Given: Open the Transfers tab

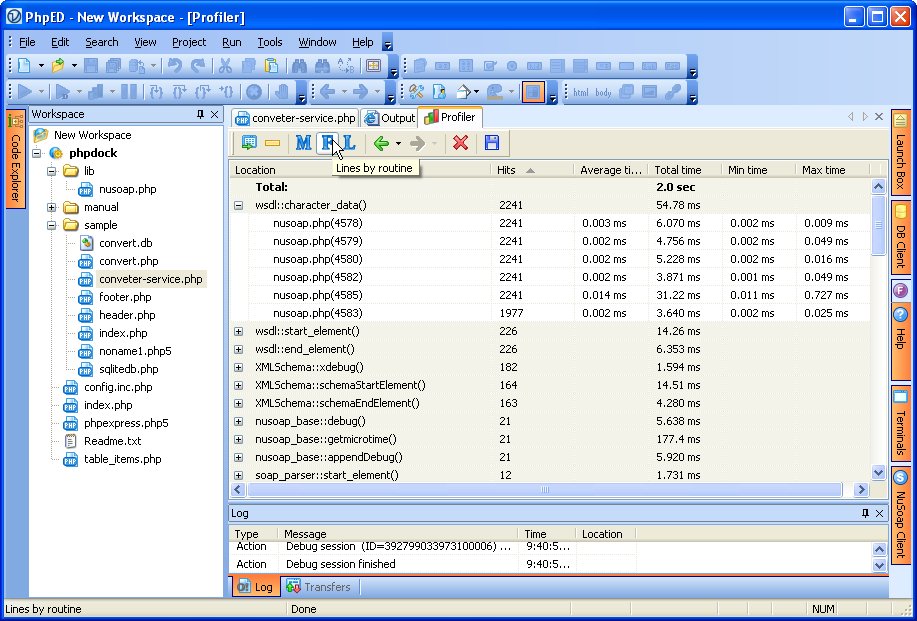Looking at the screenshot, I should click(319, 586).
